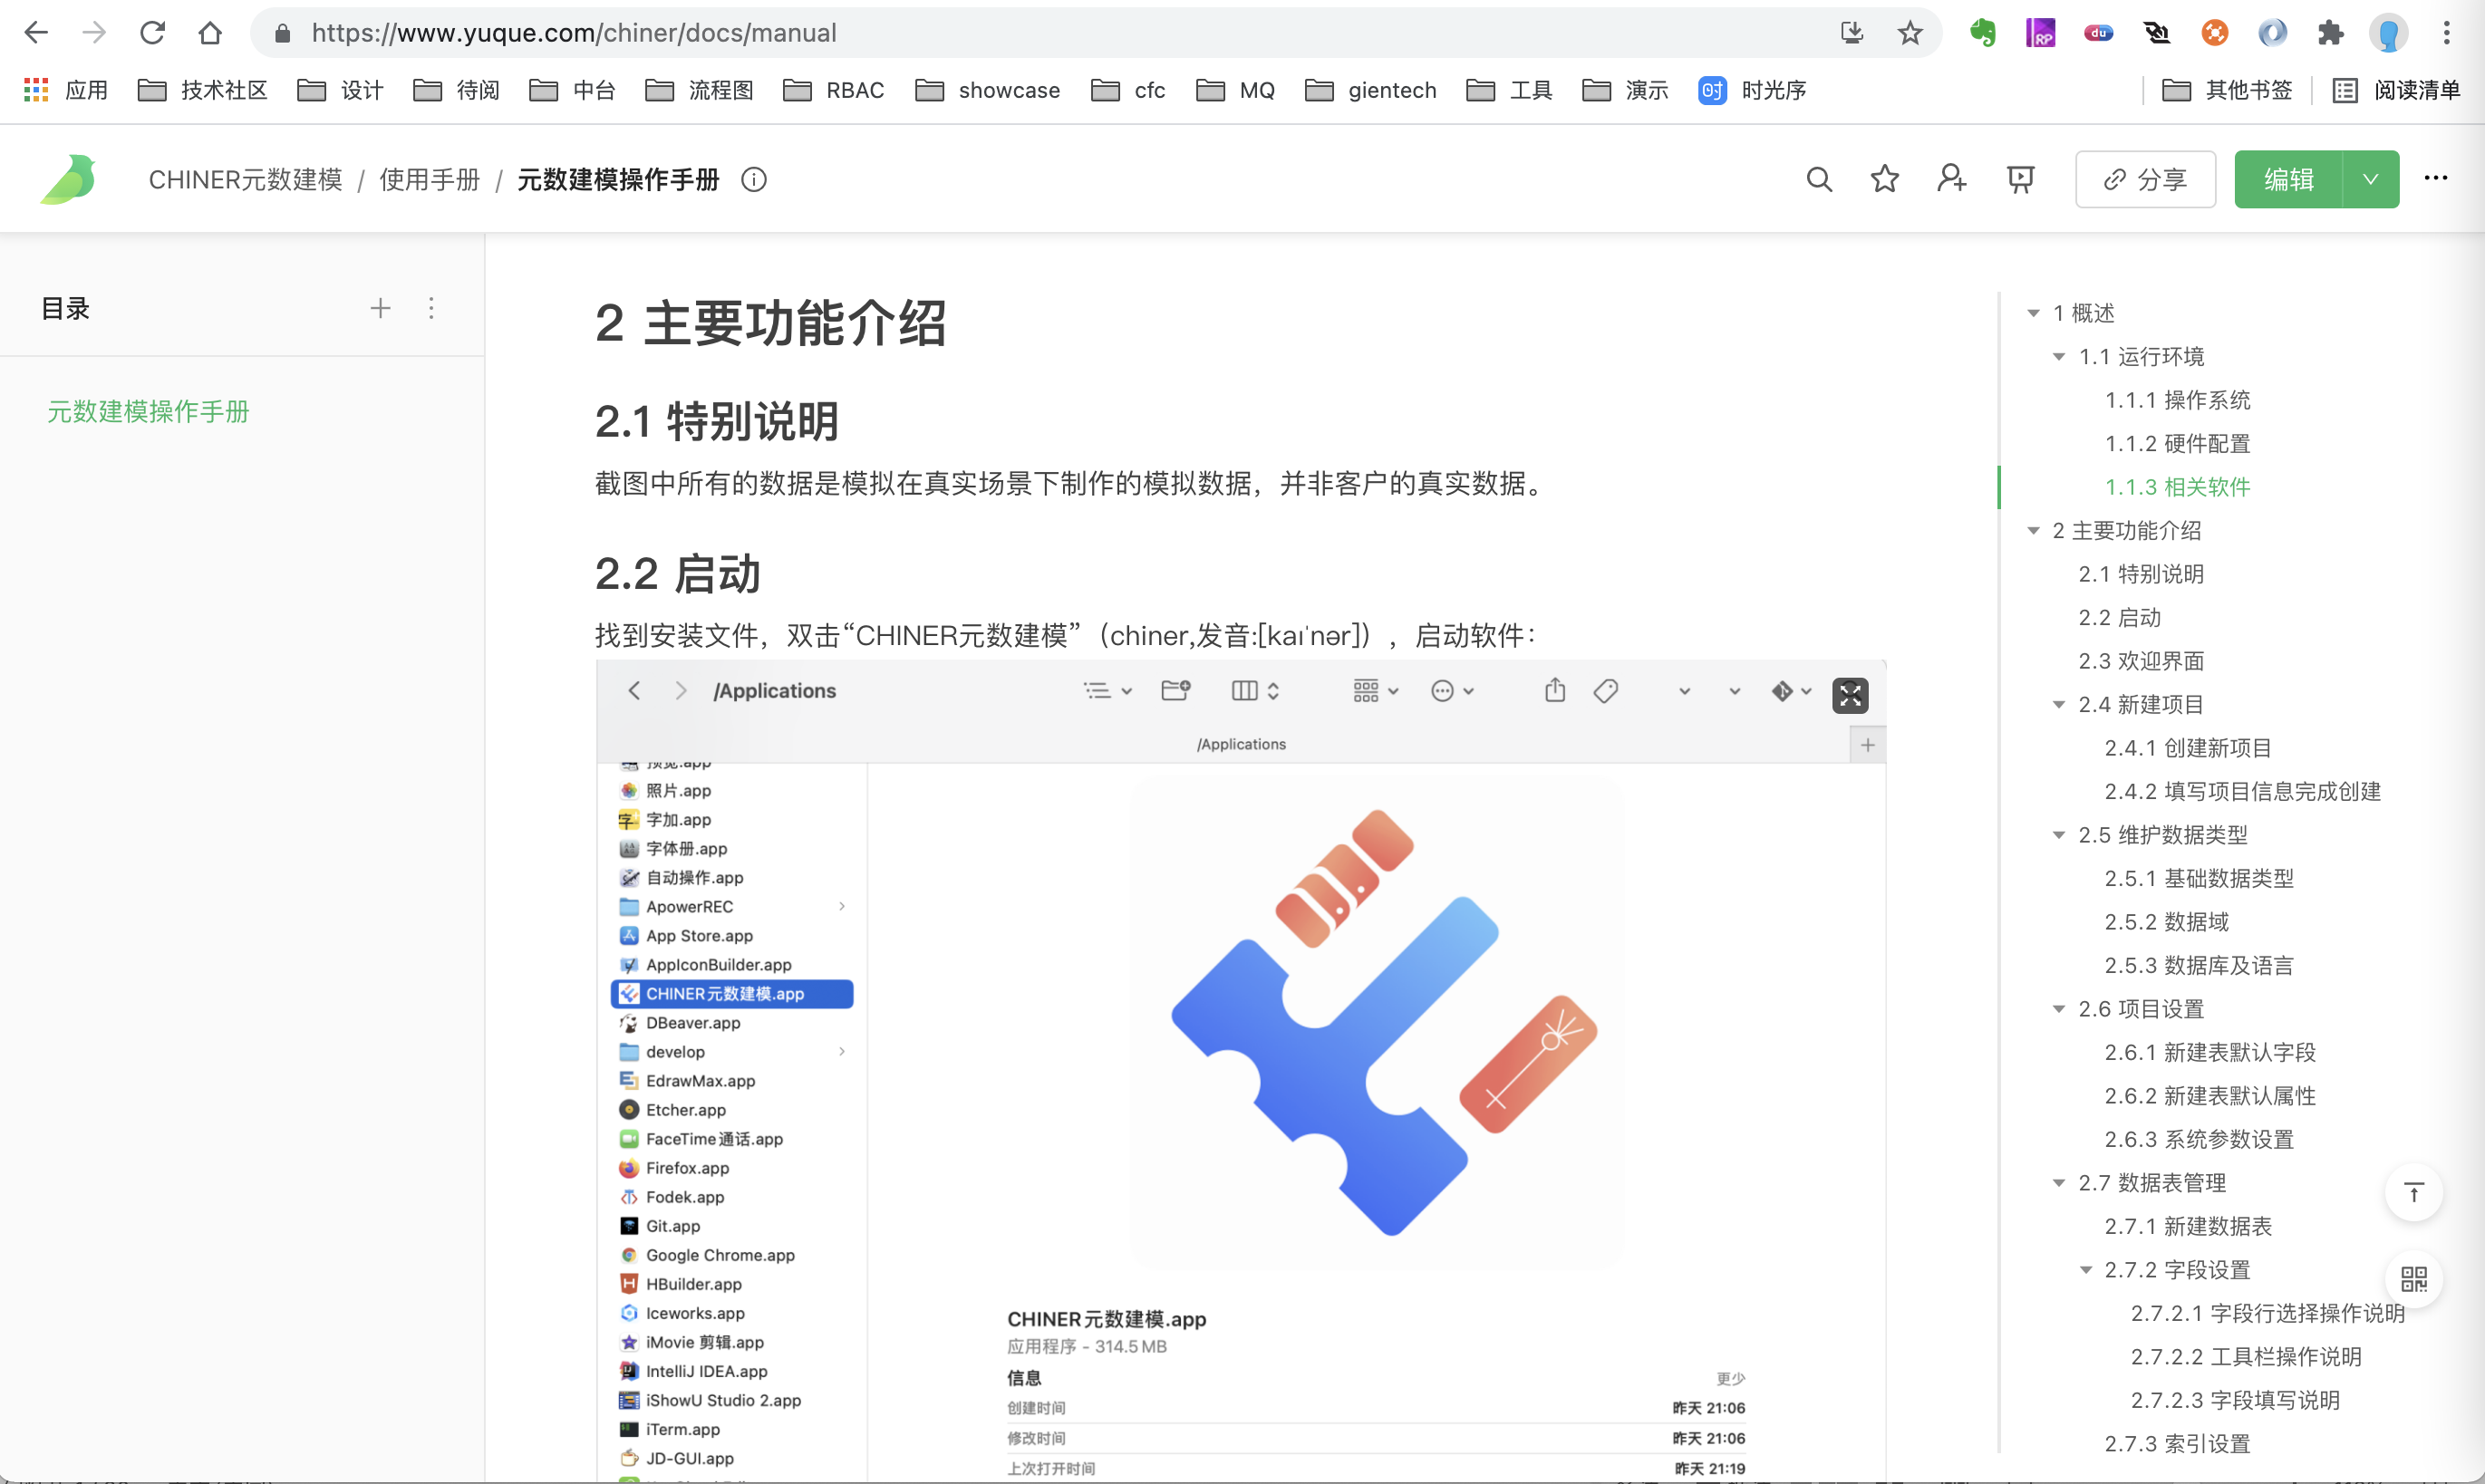Viewport: 2485px width, 1484px height.
Task: Jump to 2.7.3 索引设置 in outline
Action: tap(2176, 1444)
